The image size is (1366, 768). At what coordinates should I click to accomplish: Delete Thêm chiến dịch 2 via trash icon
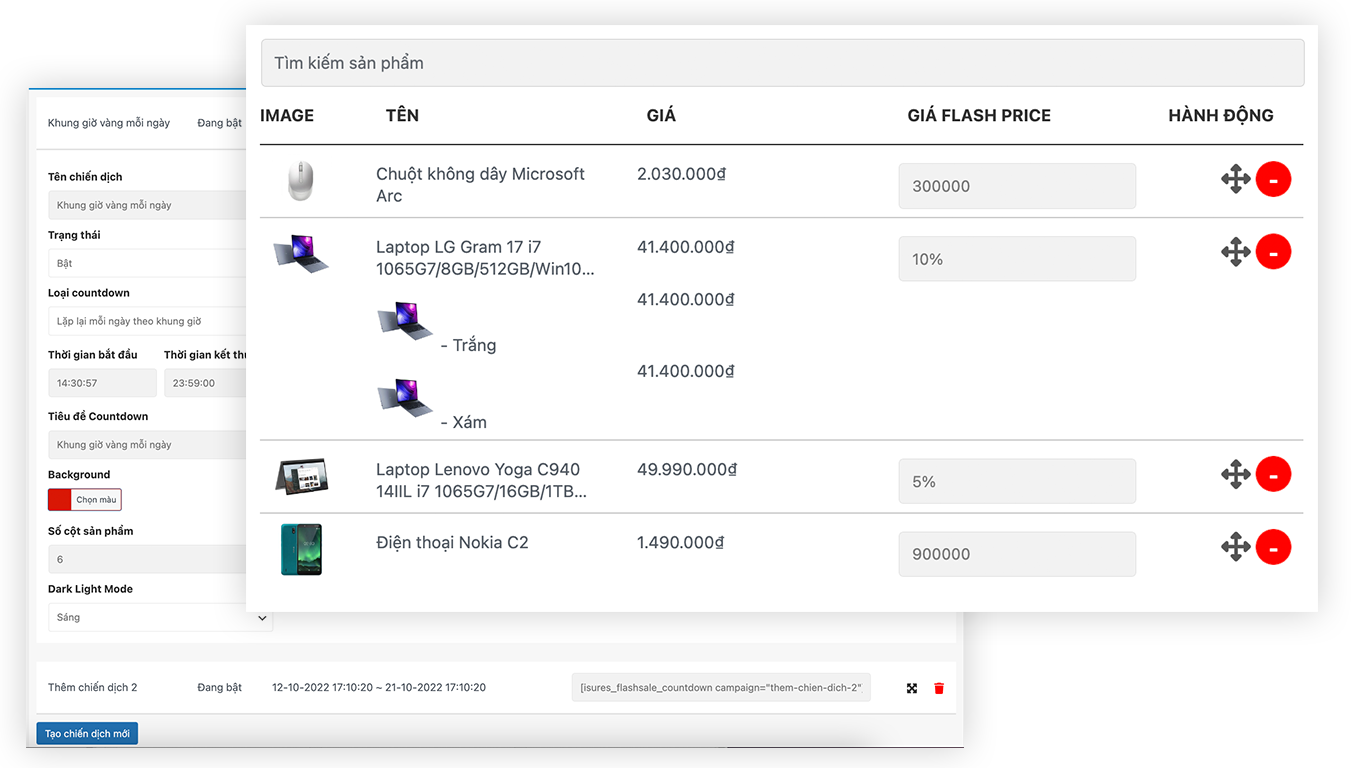click(x=939, y=688)
